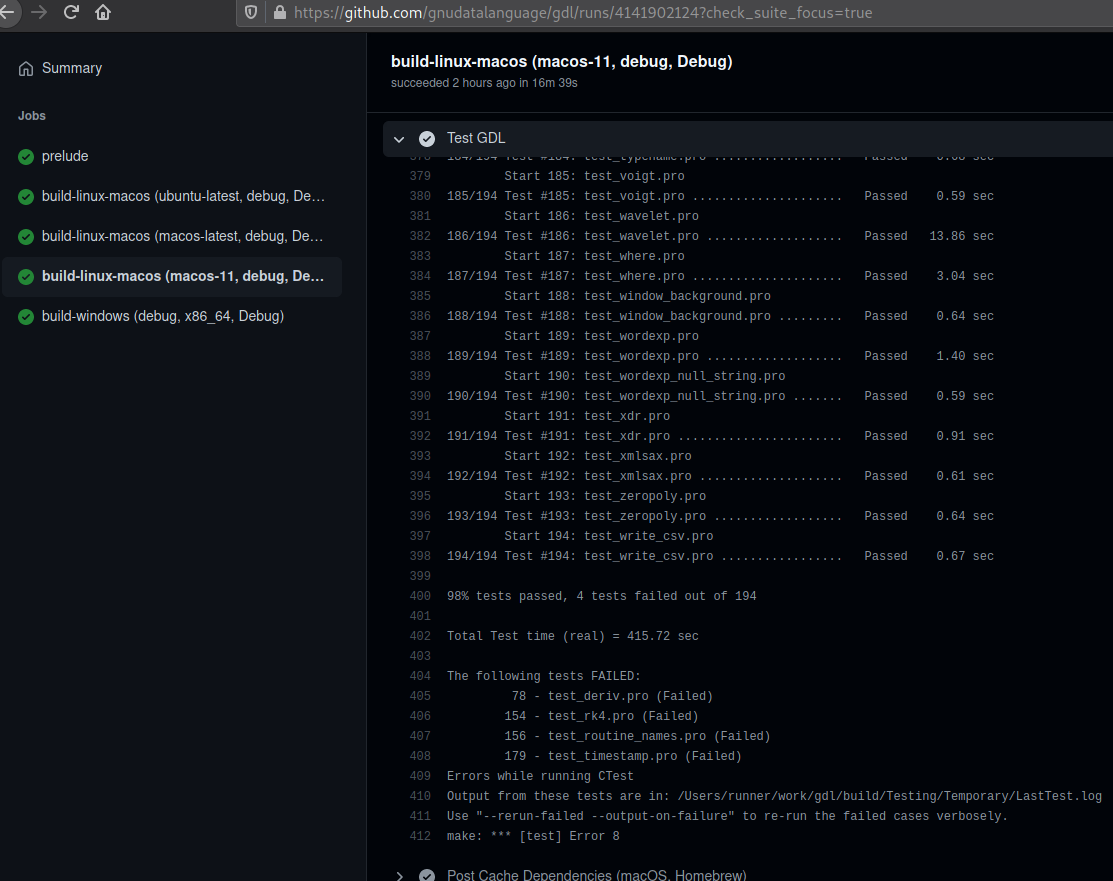Click 'Total Test time (real) = 415.72 sec'
The height and width of the screenshot is (881, 1113).
coord(572,636)
